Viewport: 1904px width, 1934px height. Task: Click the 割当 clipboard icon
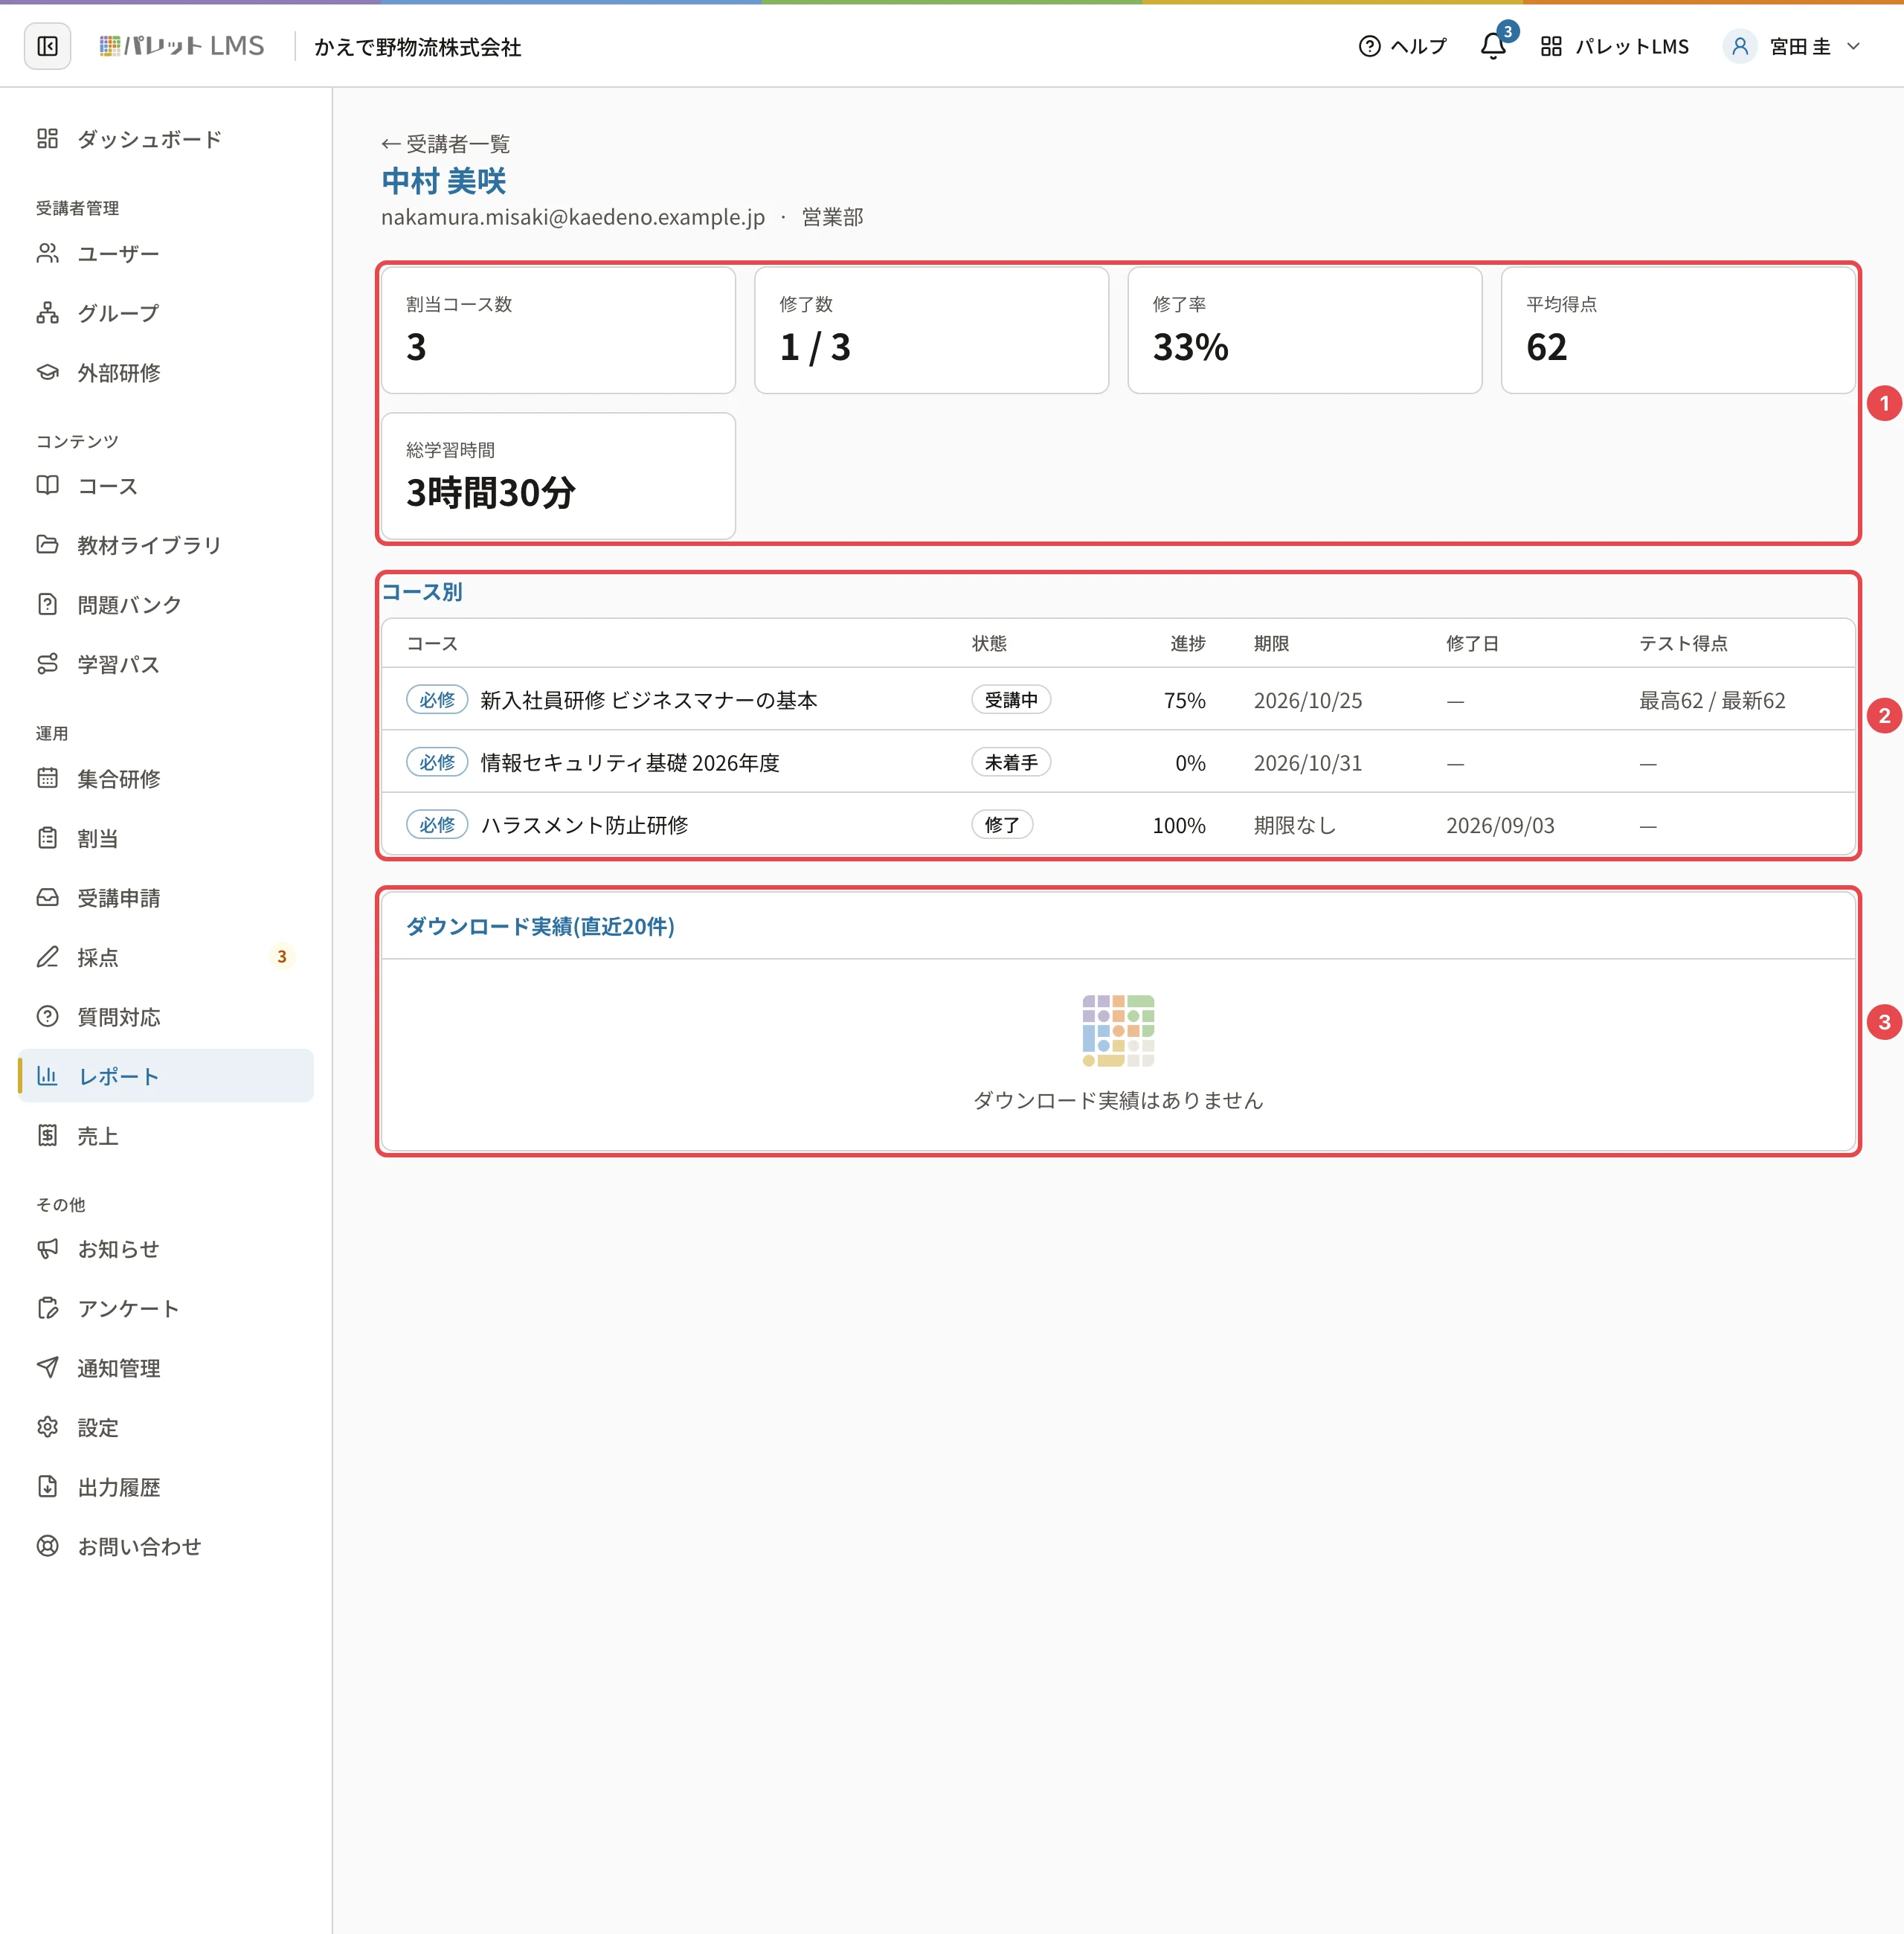[47, 838]
